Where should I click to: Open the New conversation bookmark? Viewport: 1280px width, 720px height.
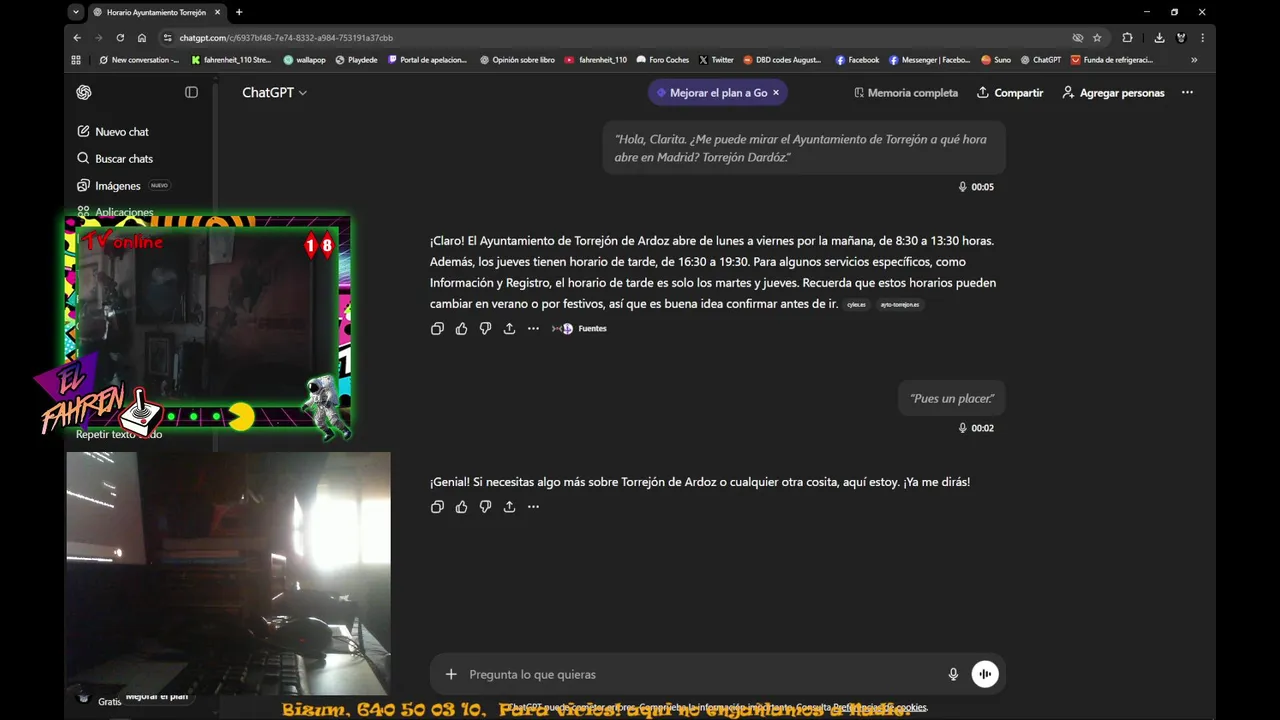coord(139,60)
